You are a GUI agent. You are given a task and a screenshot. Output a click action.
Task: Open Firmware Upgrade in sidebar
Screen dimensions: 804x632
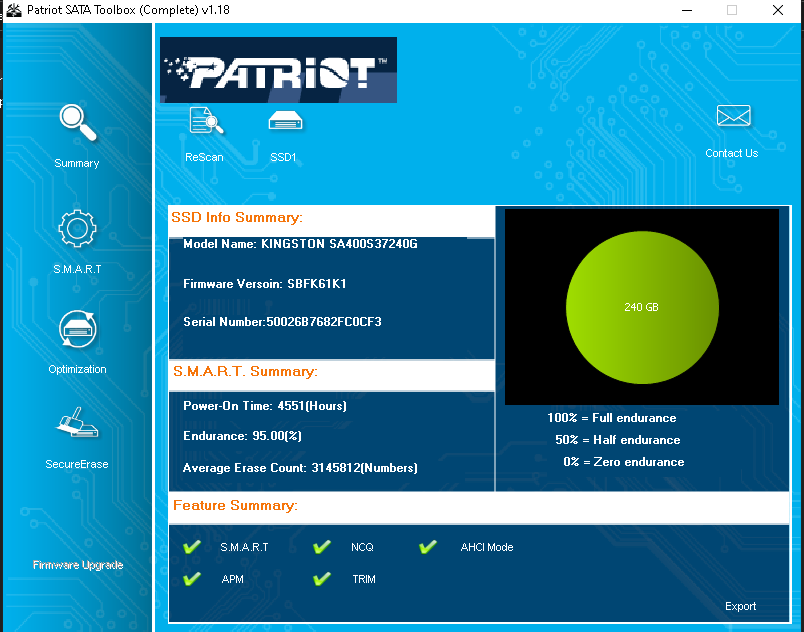78,565
